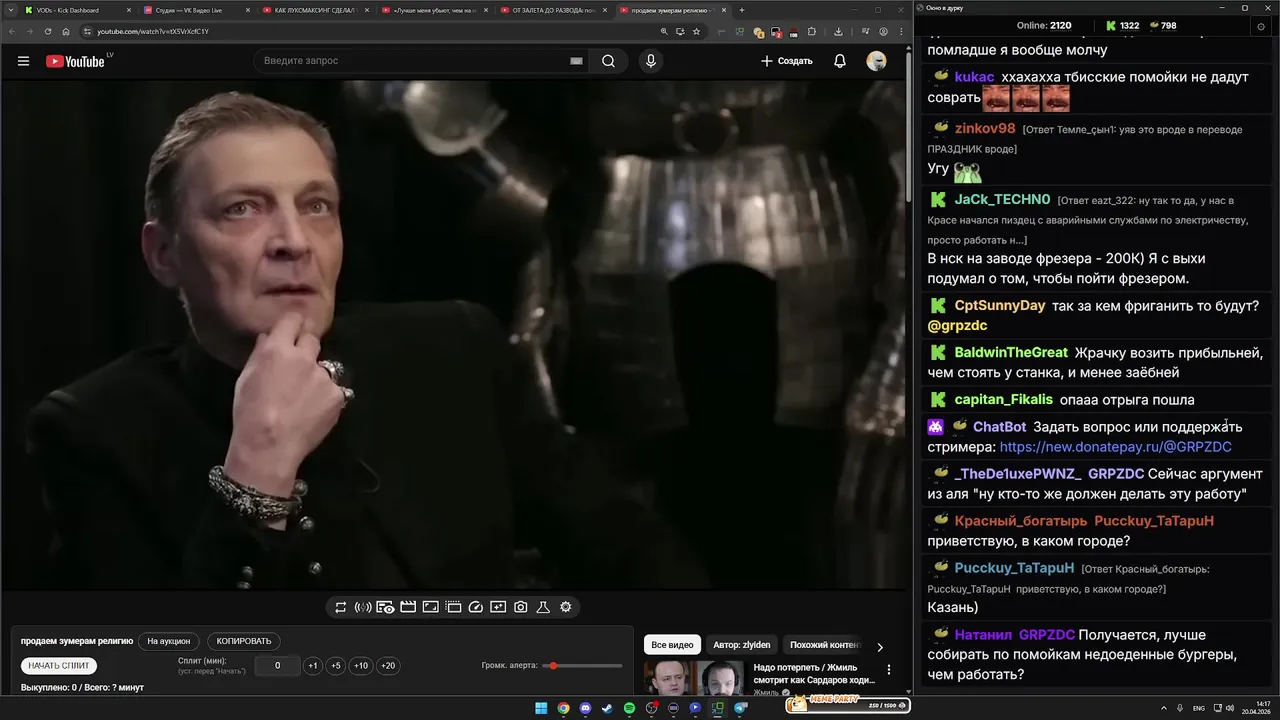Open the Windows Start menu
Viewport: 1280px width, 720px height.
pyautogui.click(x=541, y=708)
